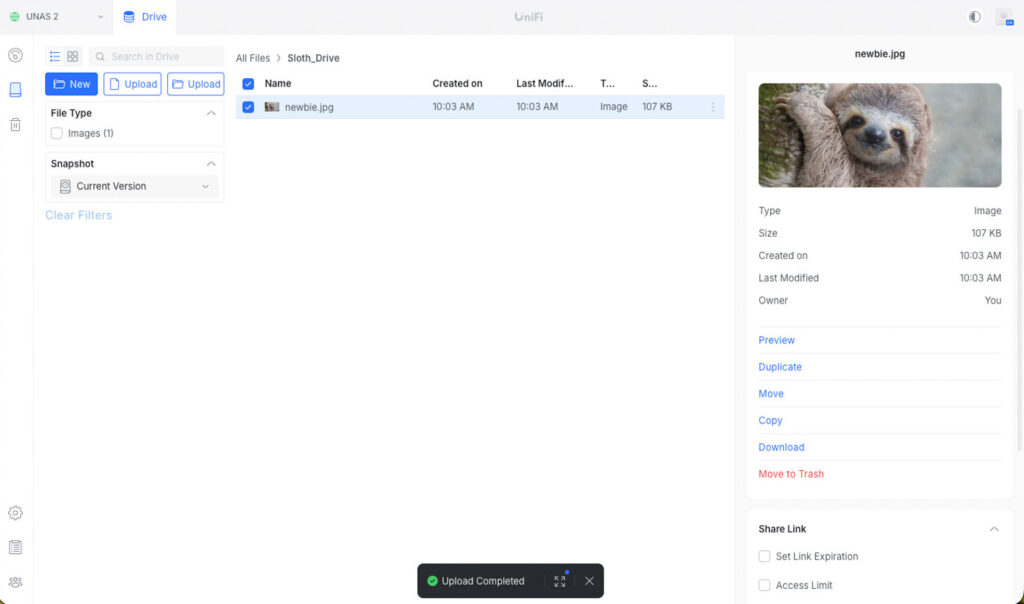Click Move to Trash link

(790, 474)
